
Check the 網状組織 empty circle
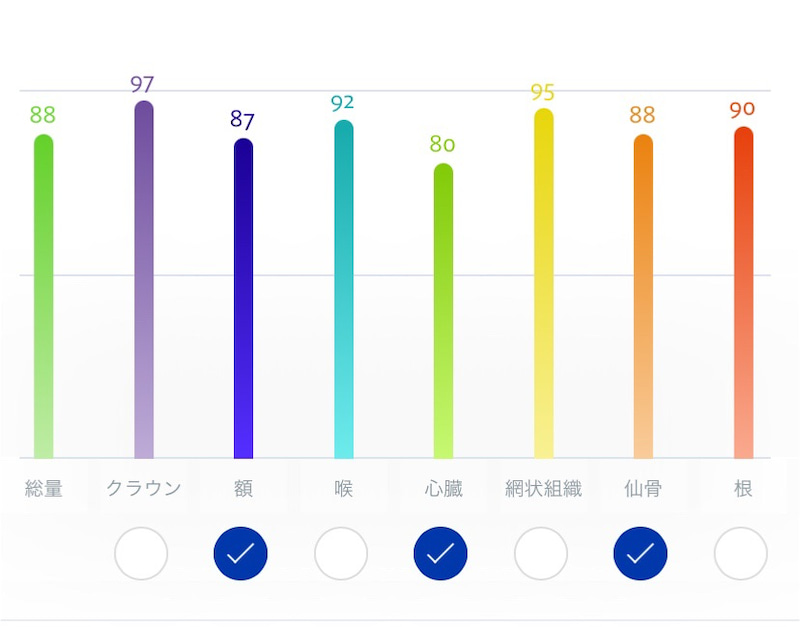(x=541, y=554)
